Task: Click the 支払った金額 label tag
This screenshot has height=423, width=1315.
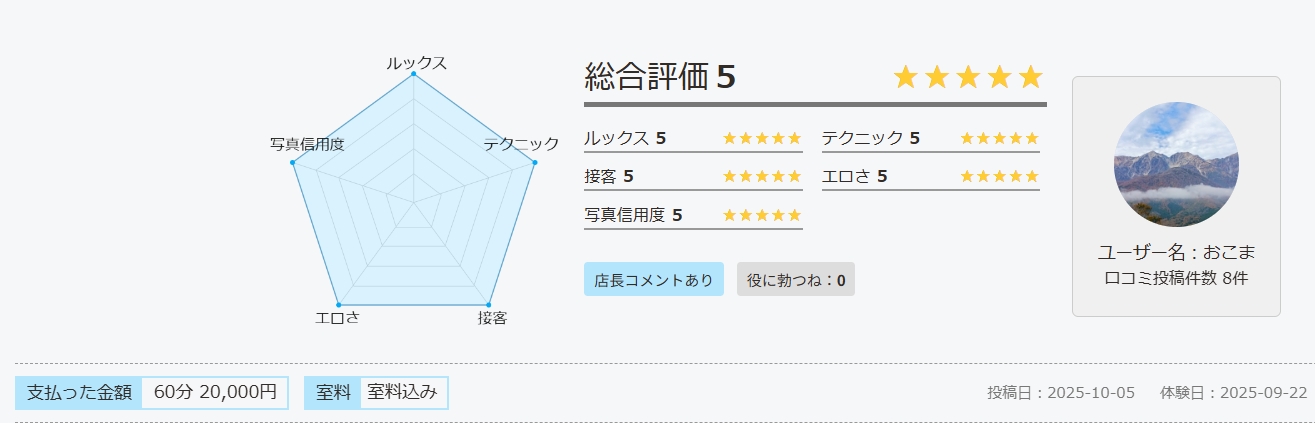Action: [x=79, y=392]
